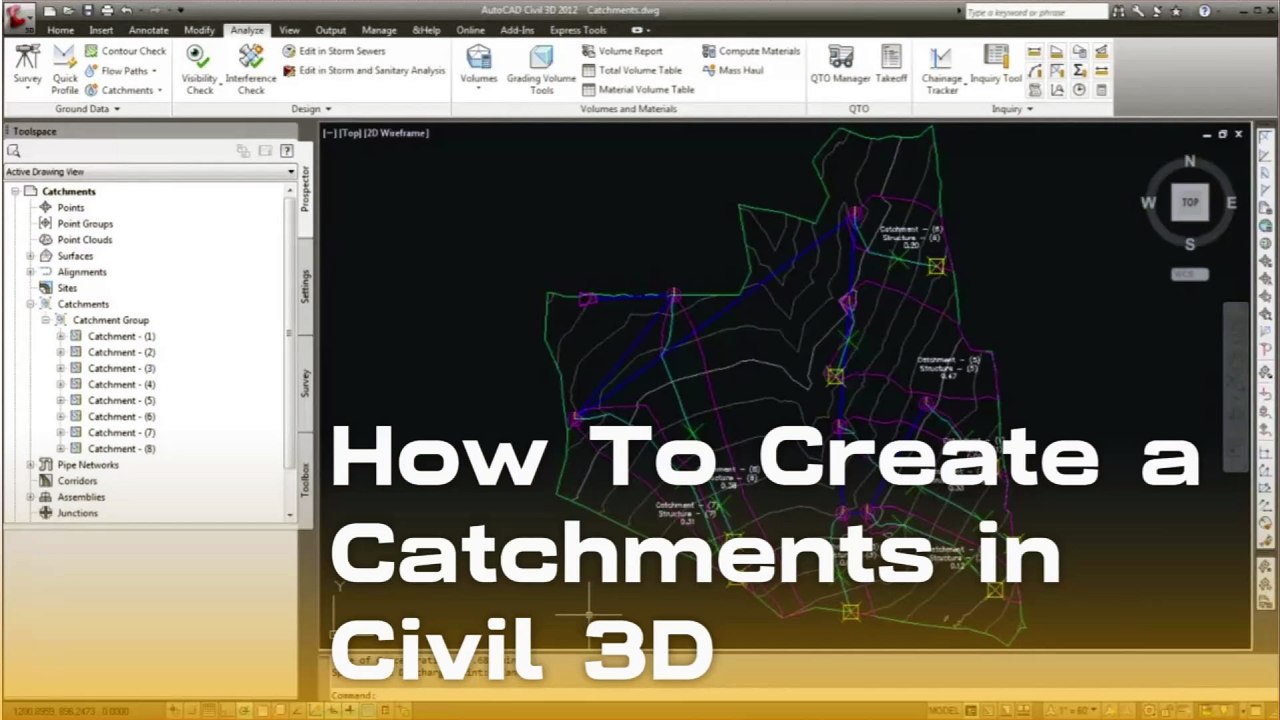Click the sigma summation inquiry icon
Image resolution: width=1280 pixels, height=720 pixels.
tap(1079, 71)
